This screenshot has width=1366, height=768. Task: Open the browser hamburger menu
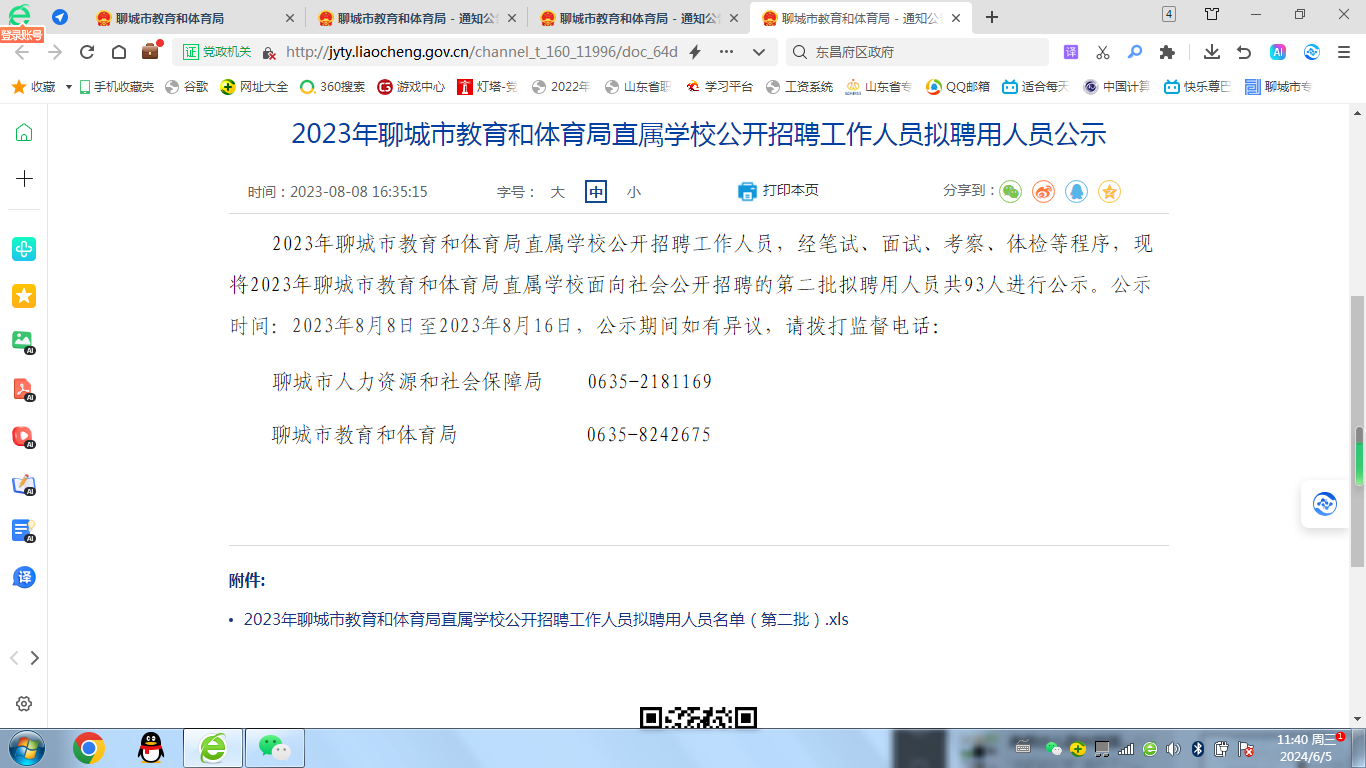point(1341,51)
